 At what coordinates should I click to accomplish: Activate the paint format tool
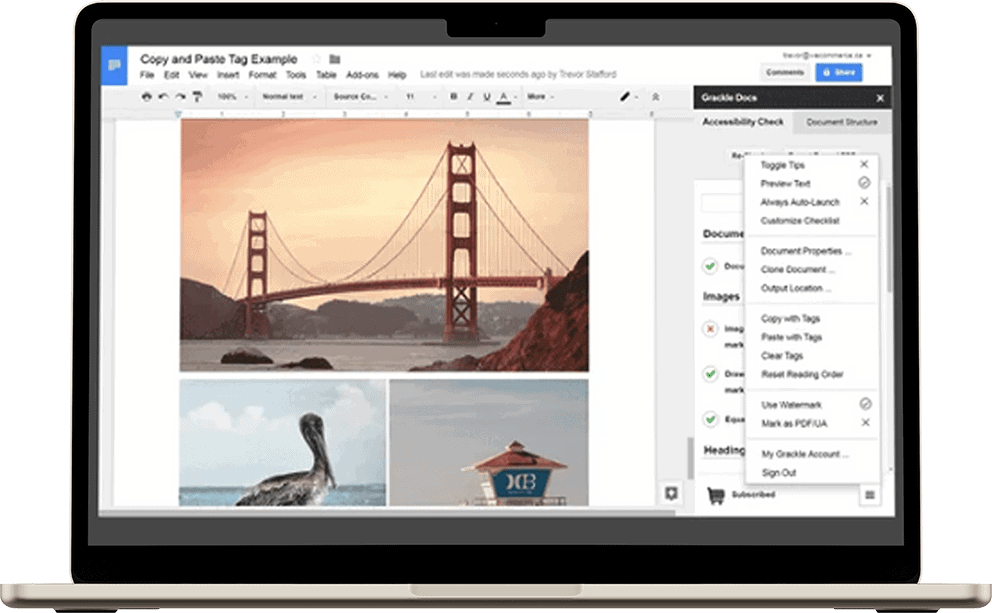click(x=197, y=97)
